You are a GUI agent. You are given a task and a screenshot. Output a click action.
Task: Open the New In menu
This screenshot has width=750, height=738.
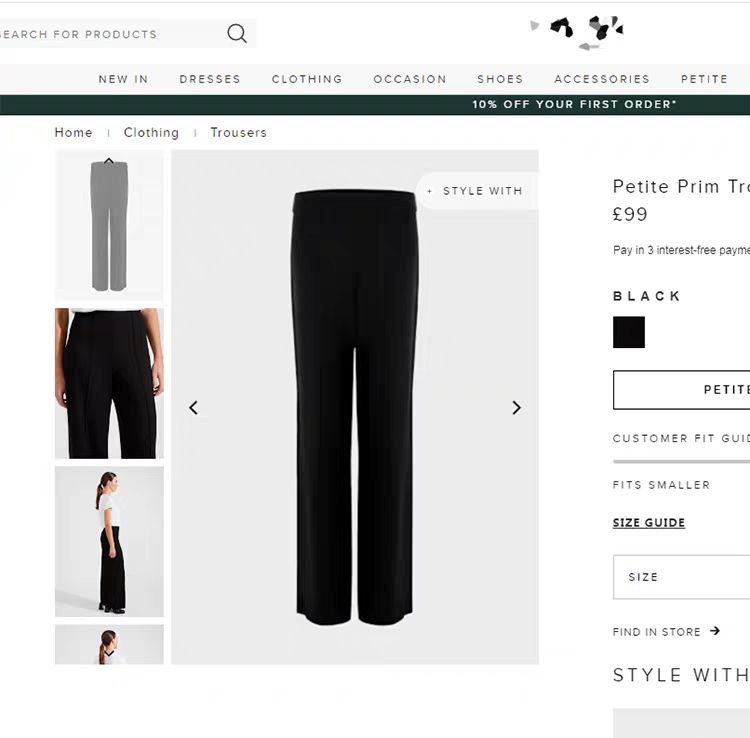pyautogui.click(x=123, y=79)
